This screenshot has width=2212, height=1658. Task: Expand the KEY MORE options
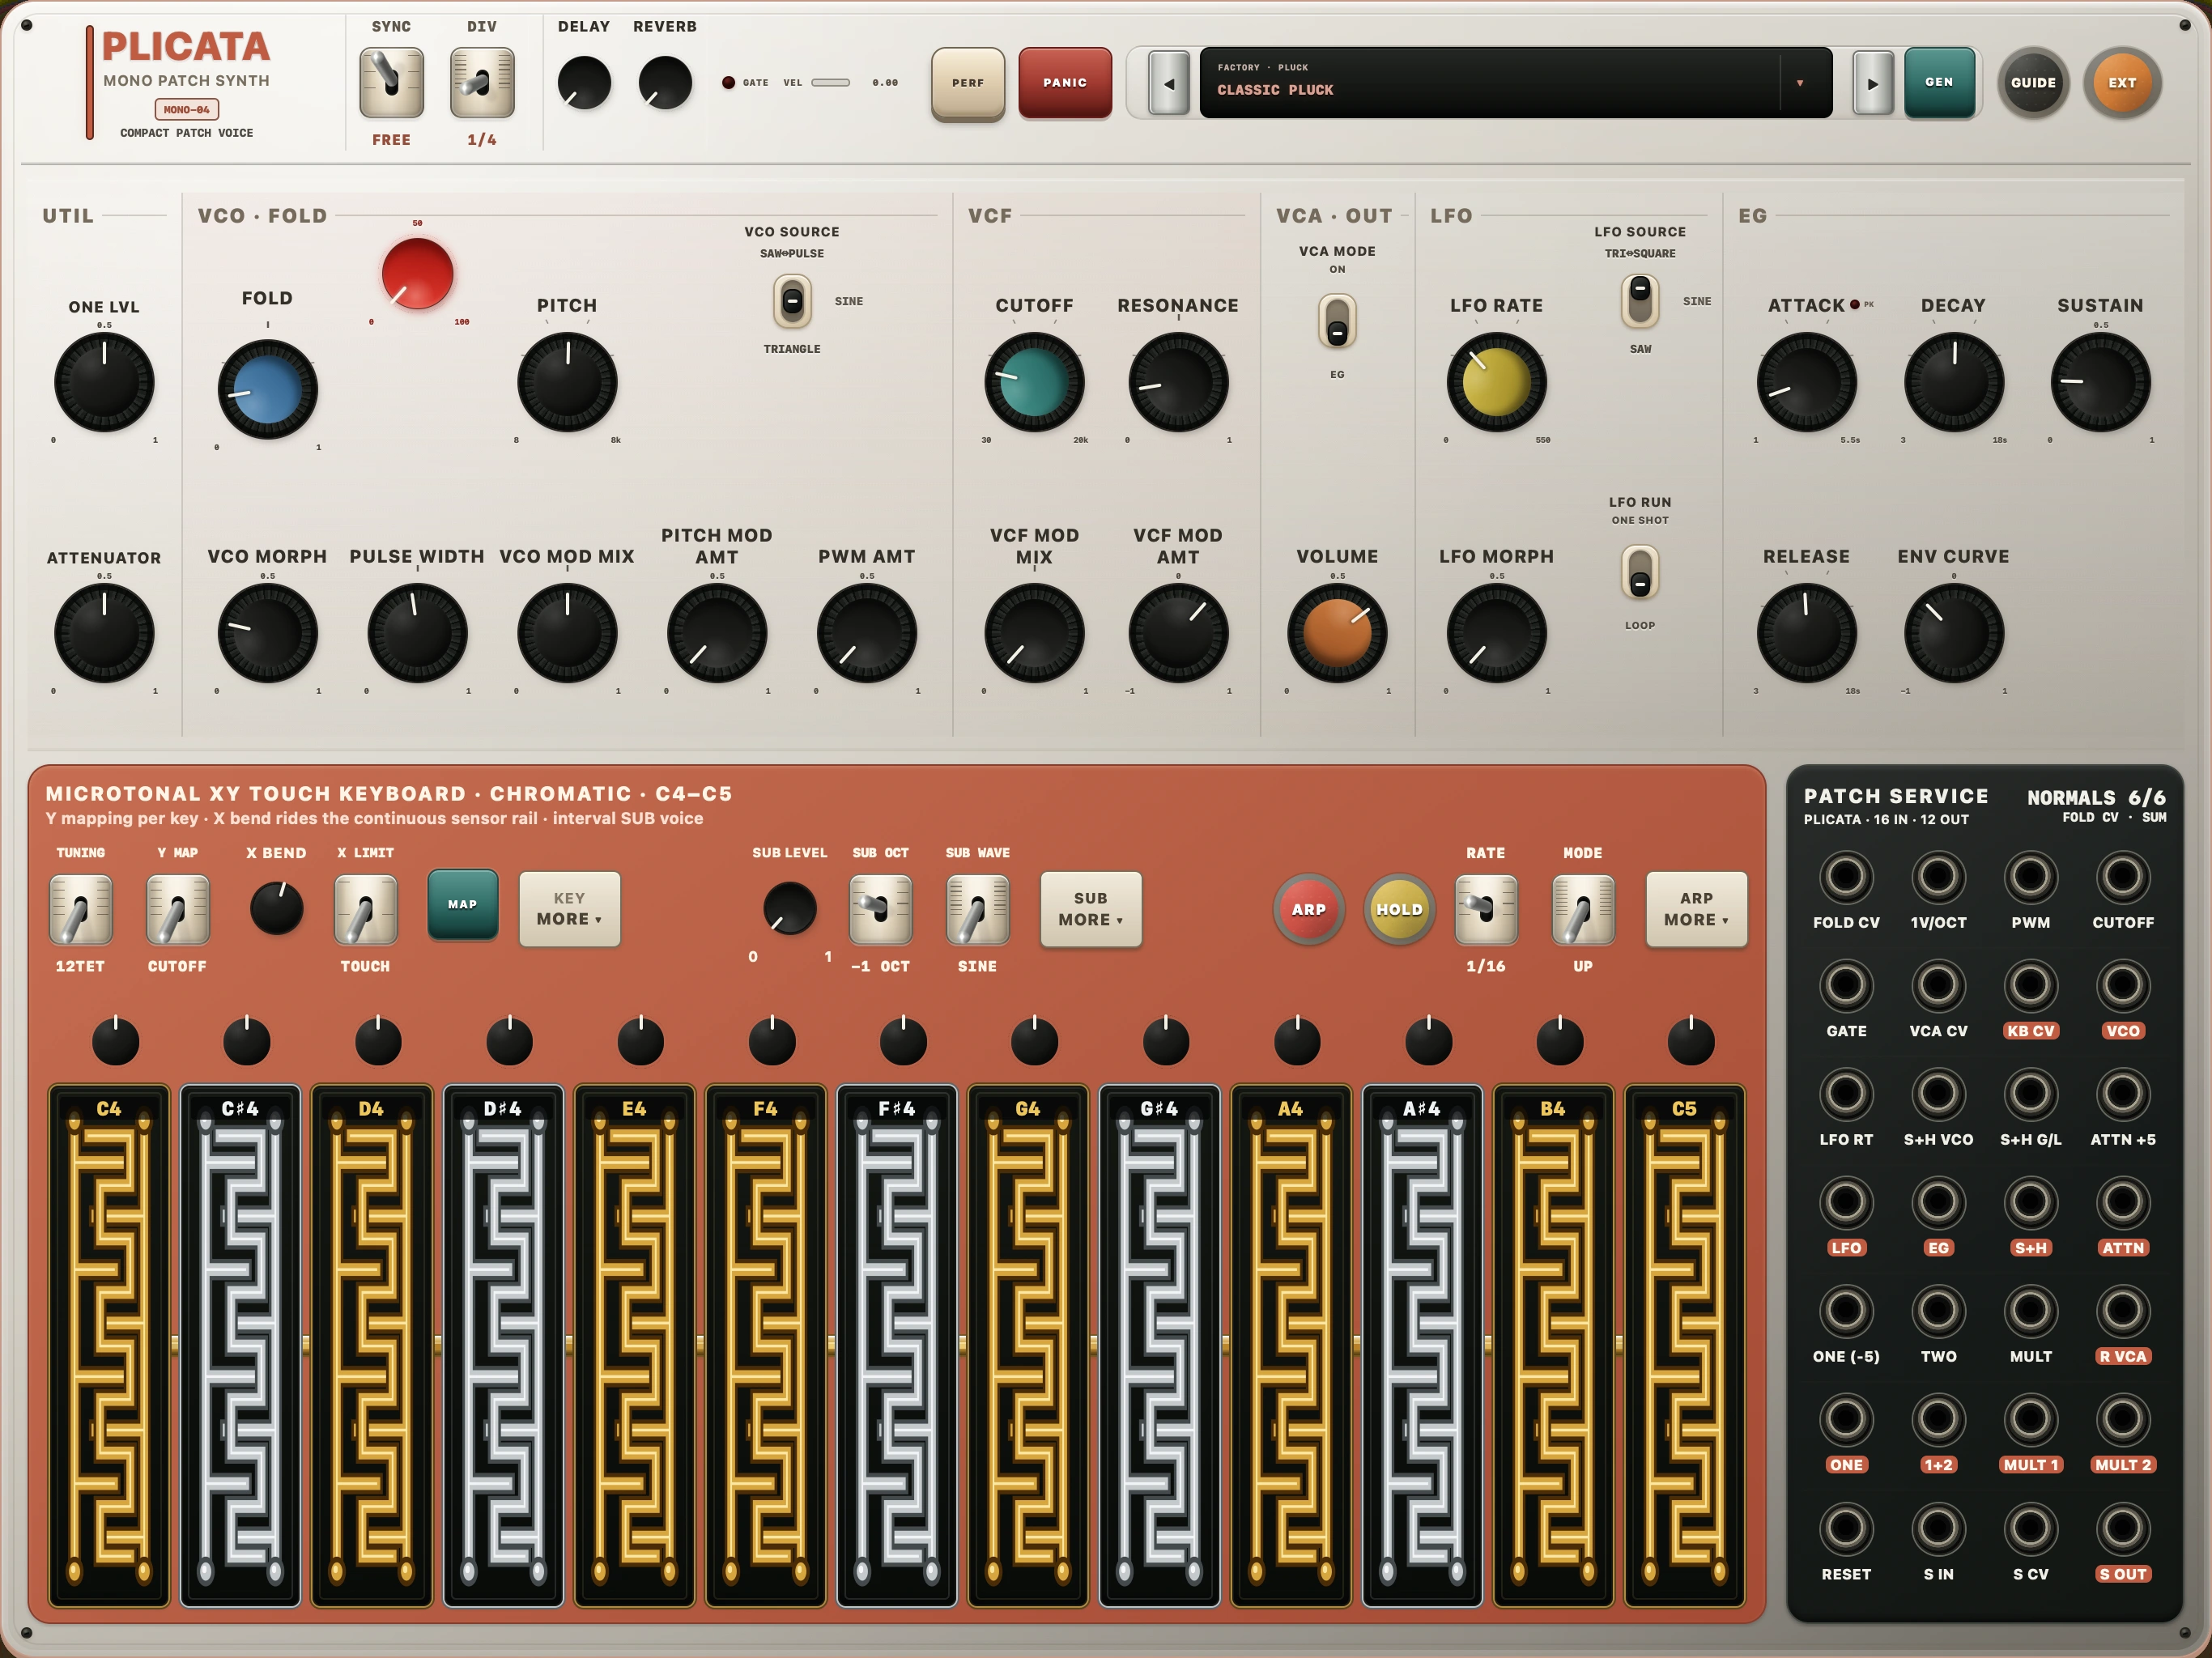point(569,908)
